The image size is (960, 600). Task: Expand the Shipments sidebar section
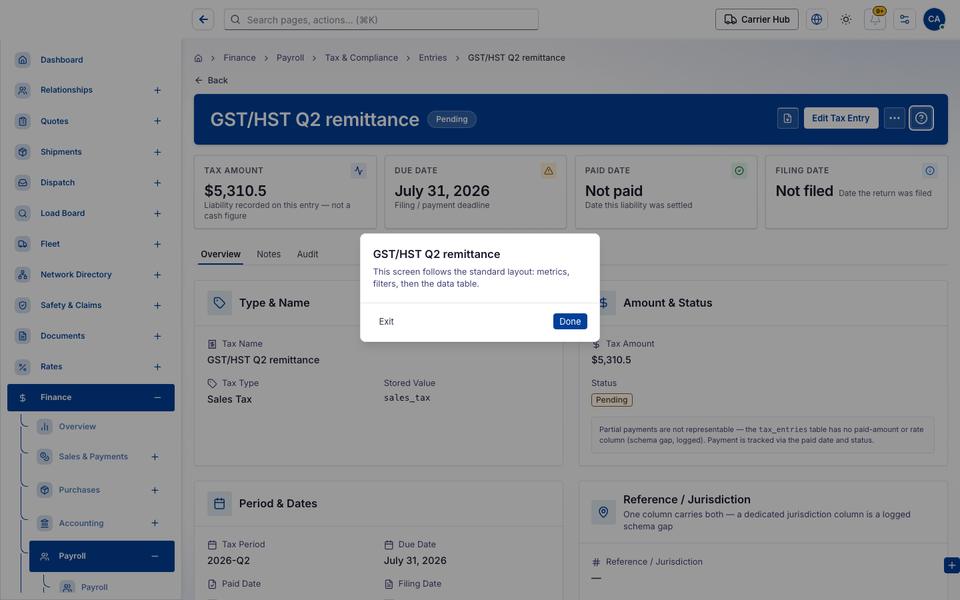tap(157, 152)
